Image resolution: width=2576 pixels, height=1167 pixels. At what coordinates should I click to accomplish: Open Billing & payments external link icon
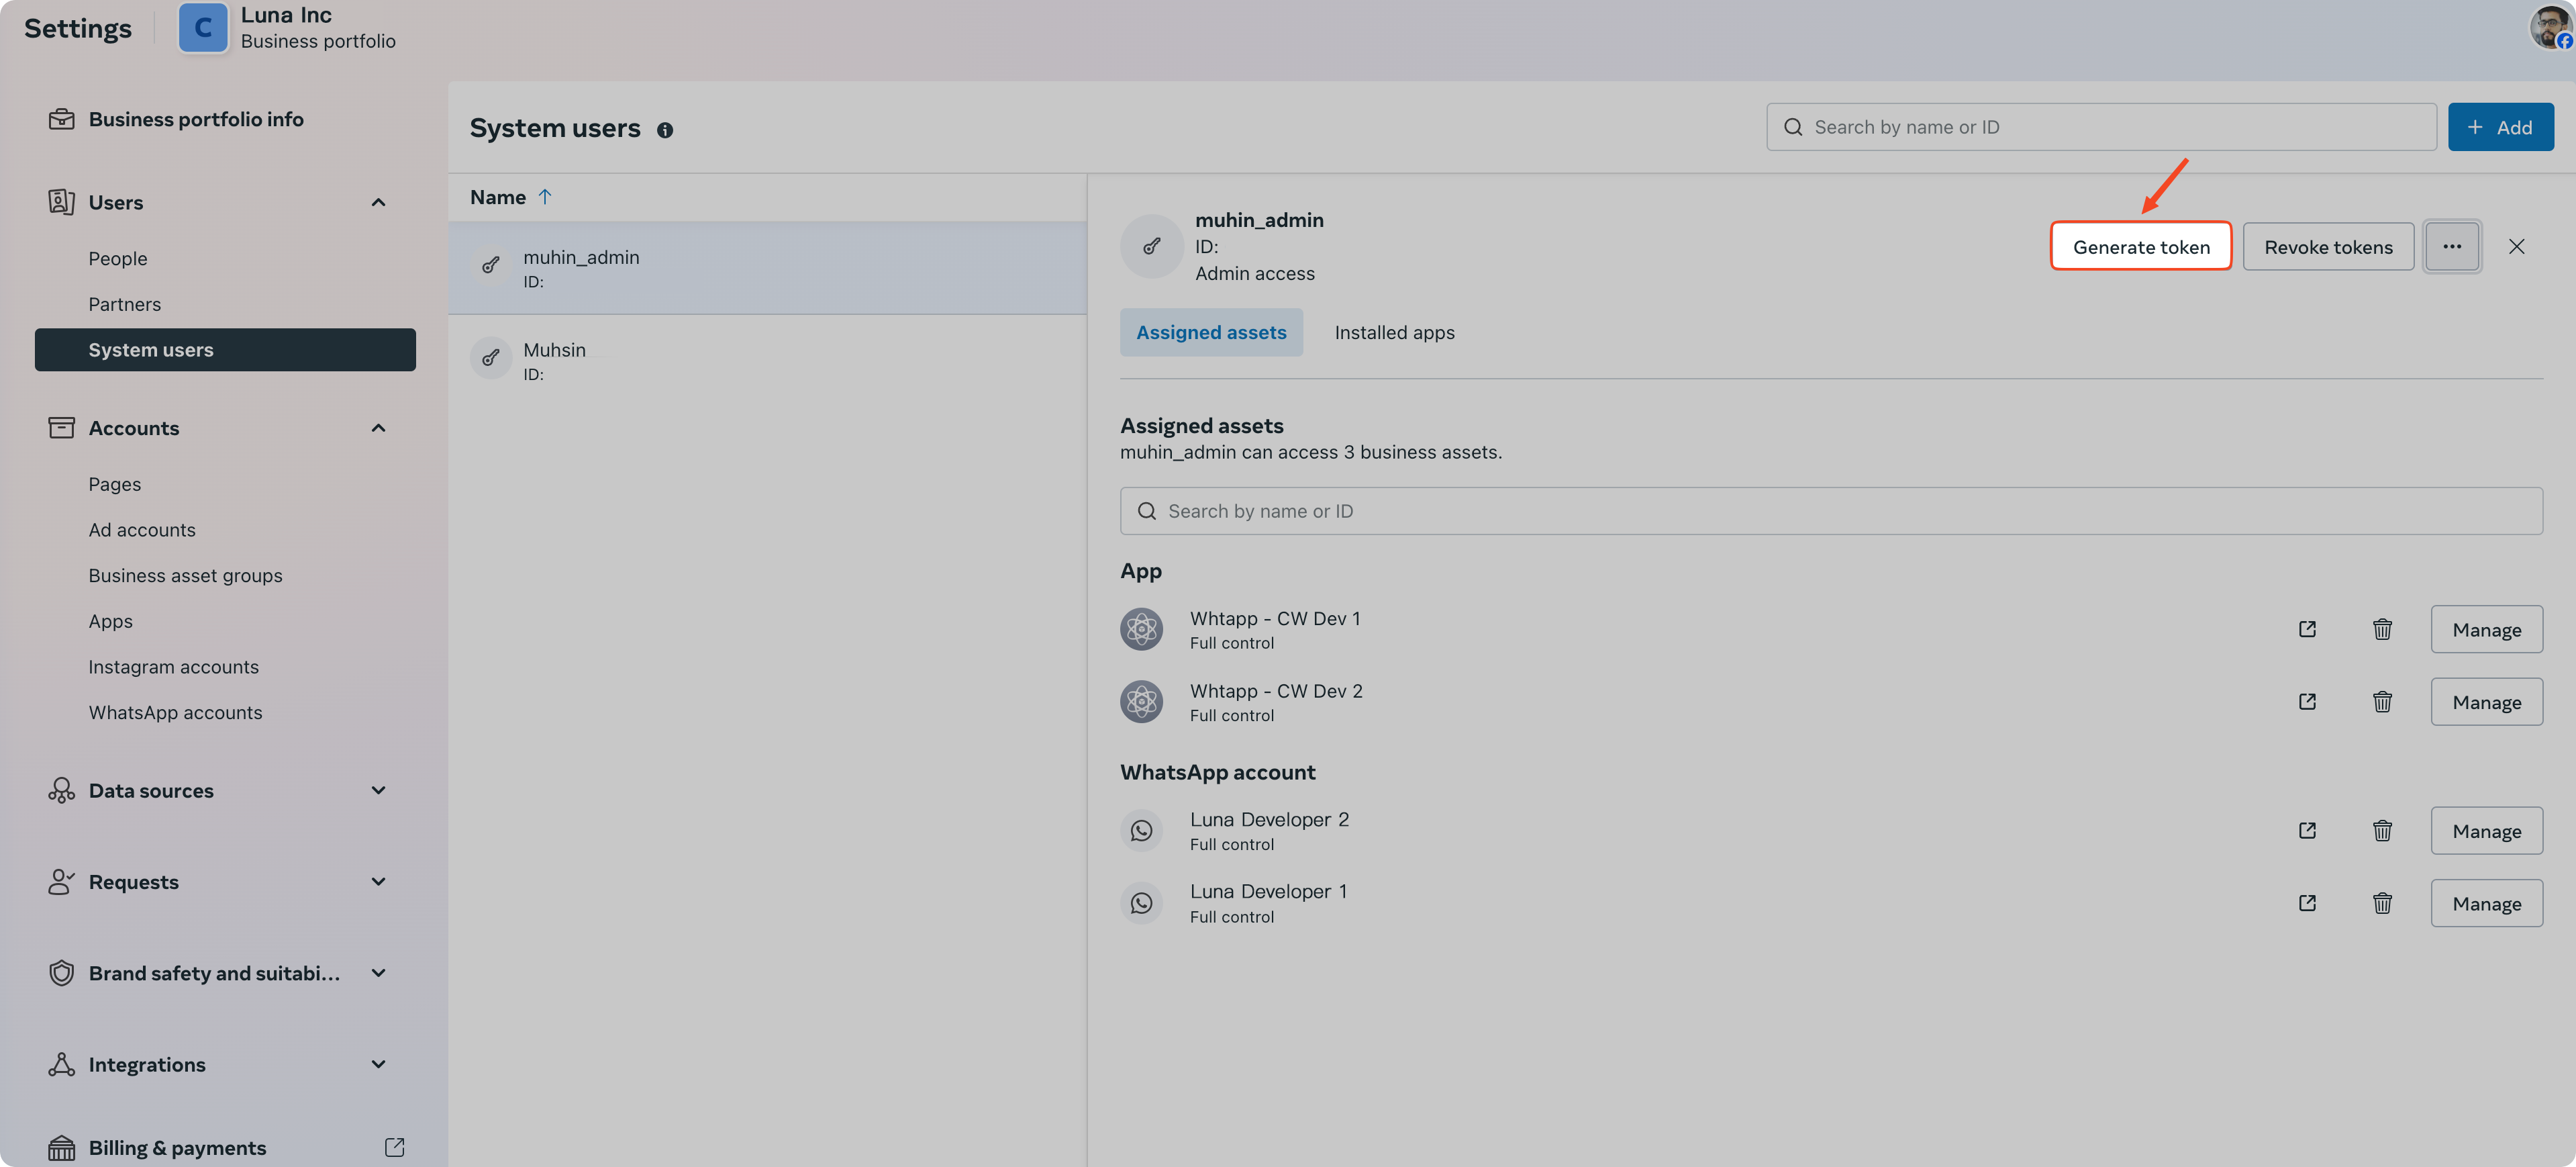[395, 1147]
